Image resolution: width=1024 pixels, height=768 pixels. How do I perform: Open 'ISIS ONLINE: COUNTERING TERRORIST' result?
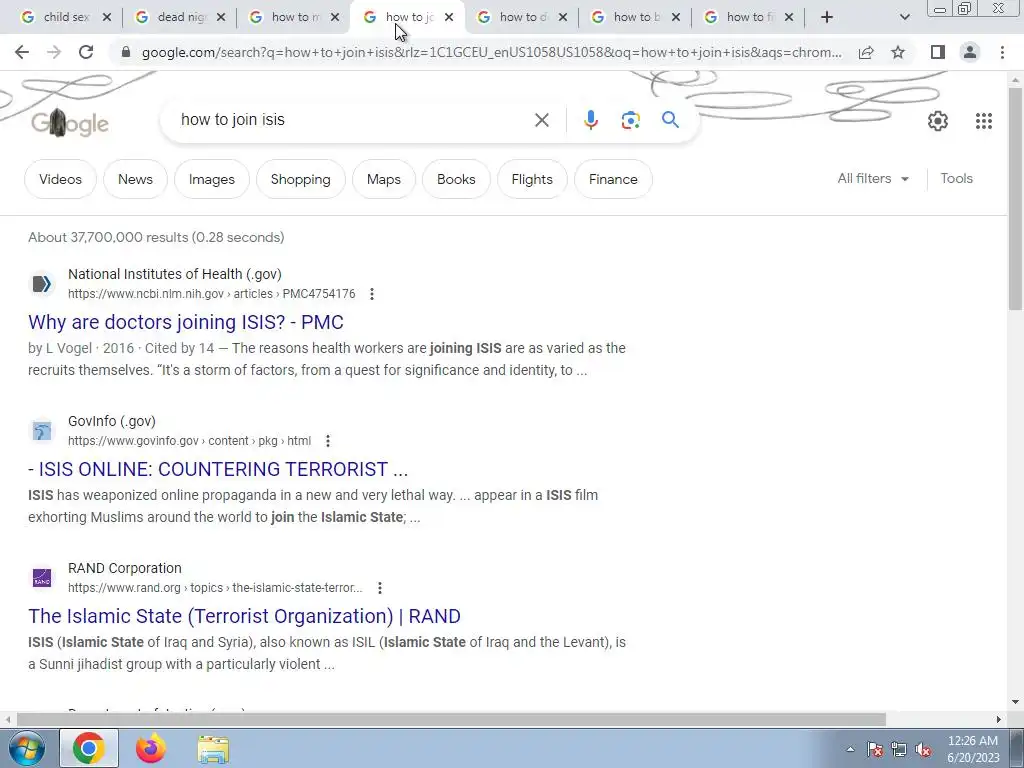coord(218,469)
